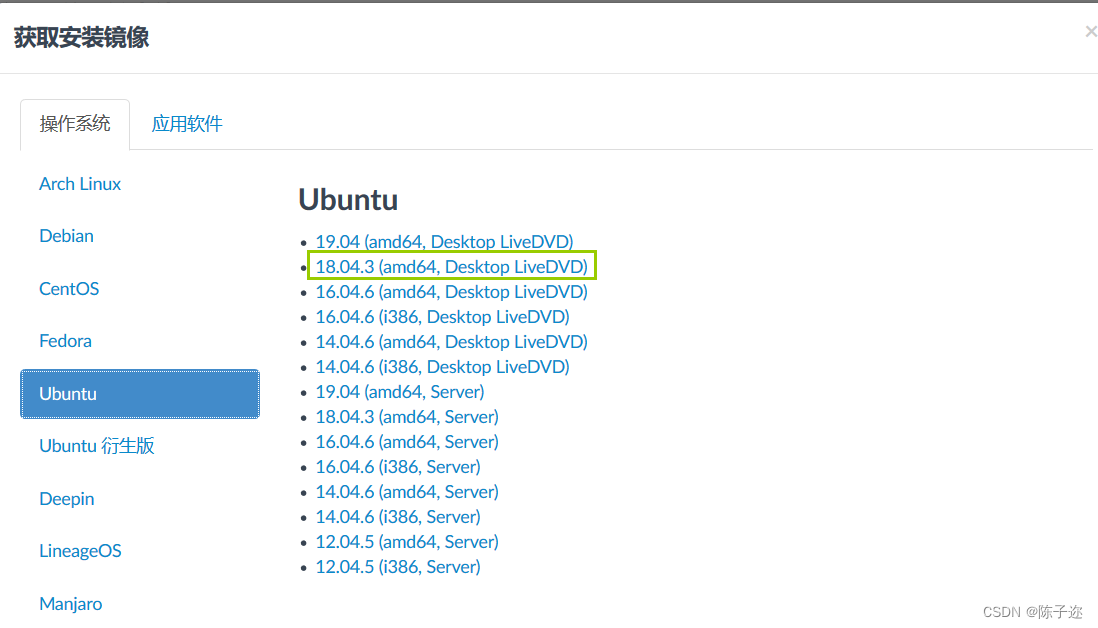Open Ubuntu 衍生版 in the sidebar
Viewport: 1098px width, 628px height.
point(97,446)
